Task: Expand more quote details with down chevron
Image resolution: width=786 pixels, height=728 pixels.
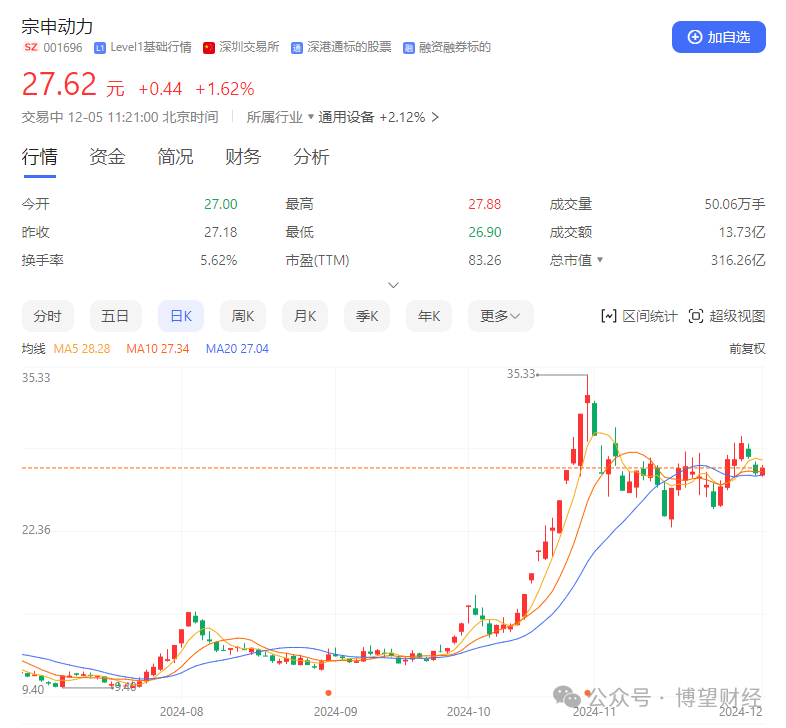Action: [394, 285]
